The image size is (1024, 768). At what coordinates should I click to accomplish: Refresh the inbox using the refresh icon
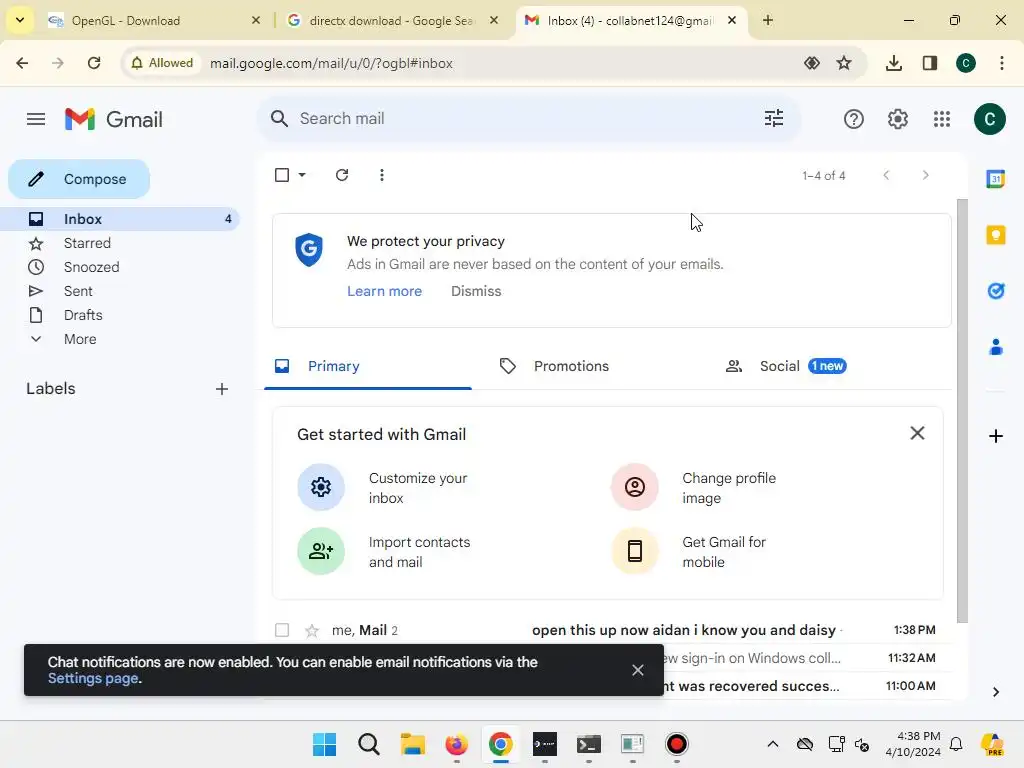(x=342, y=175)
